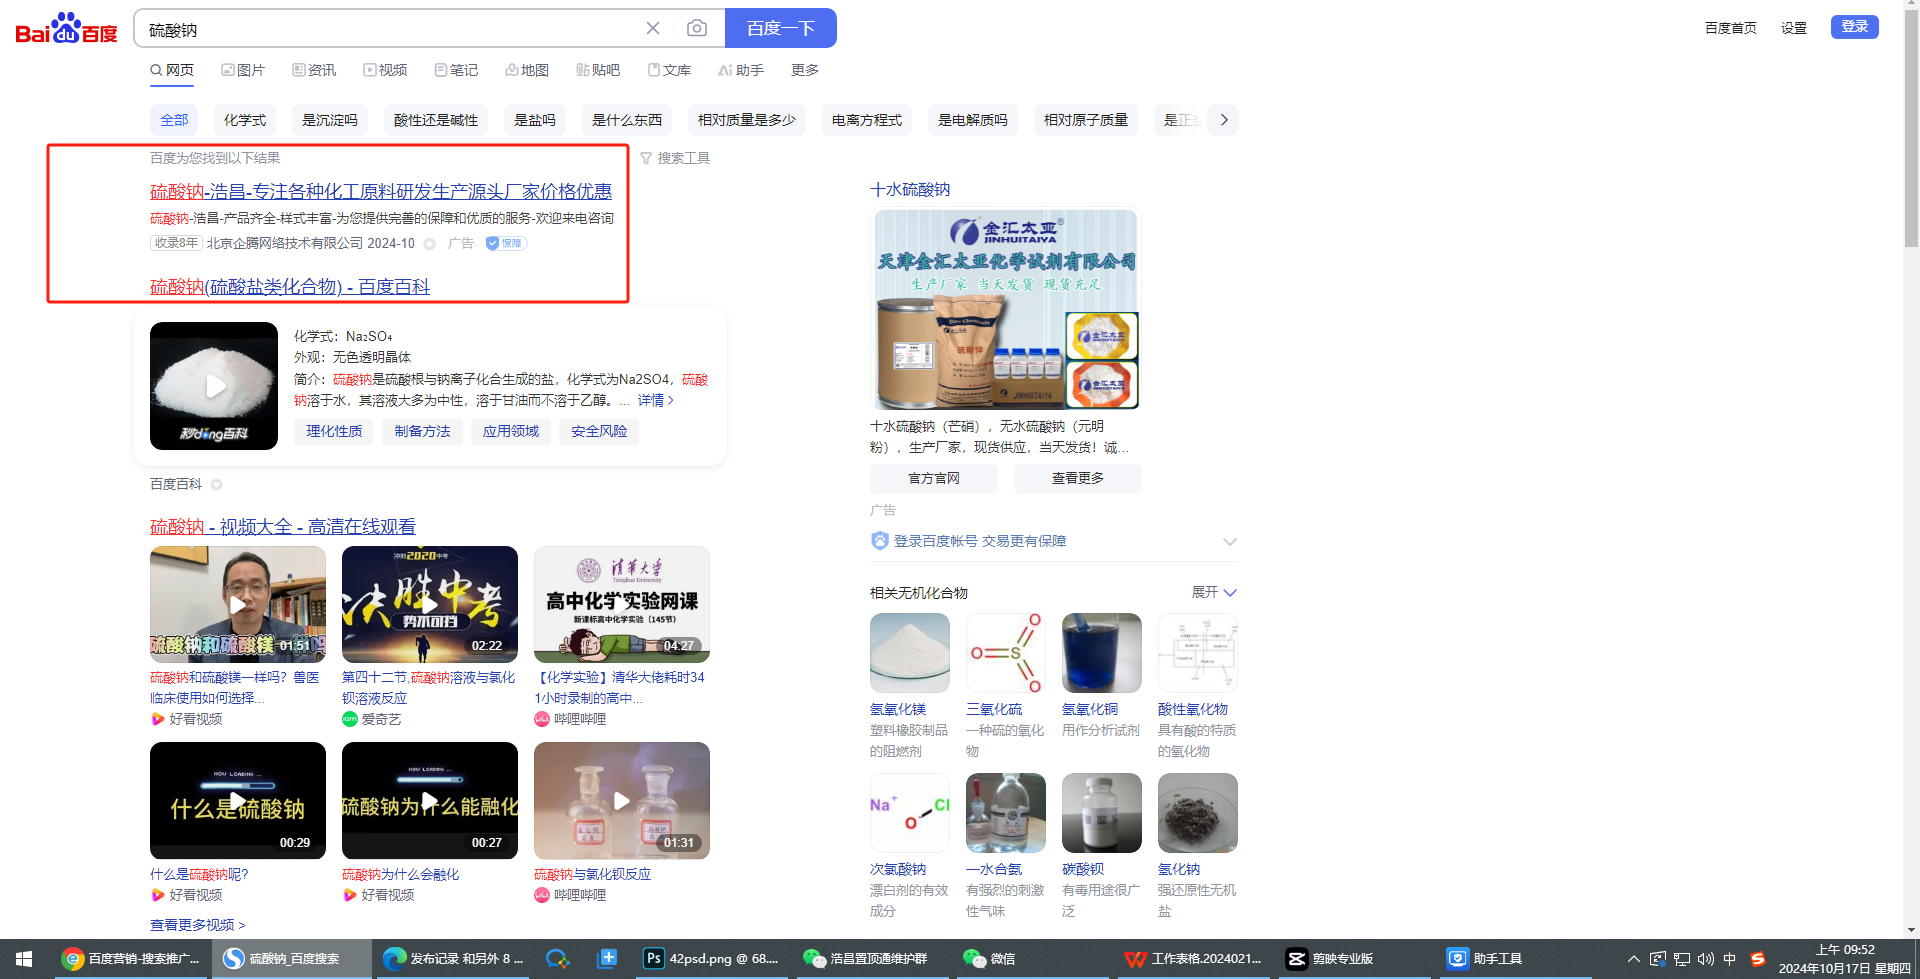Open the 氢氧化铜 compound thumbnail
This screenshot has width=1920, height=979.
1102,653
